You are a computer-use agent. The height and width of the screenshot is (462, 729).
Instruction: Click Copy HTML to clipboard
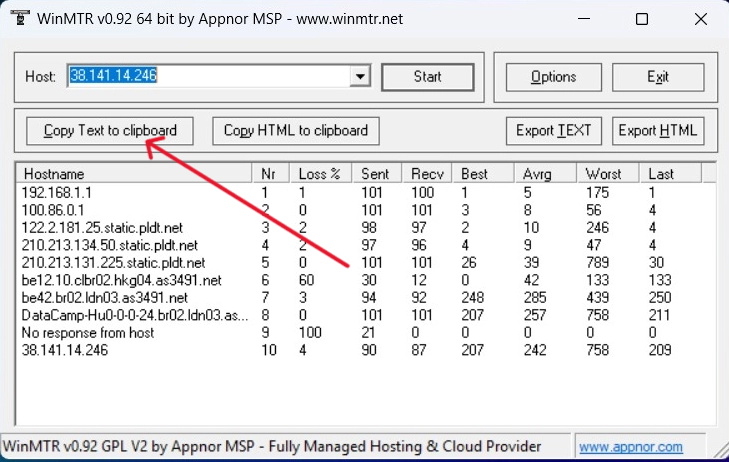point(295,130)
